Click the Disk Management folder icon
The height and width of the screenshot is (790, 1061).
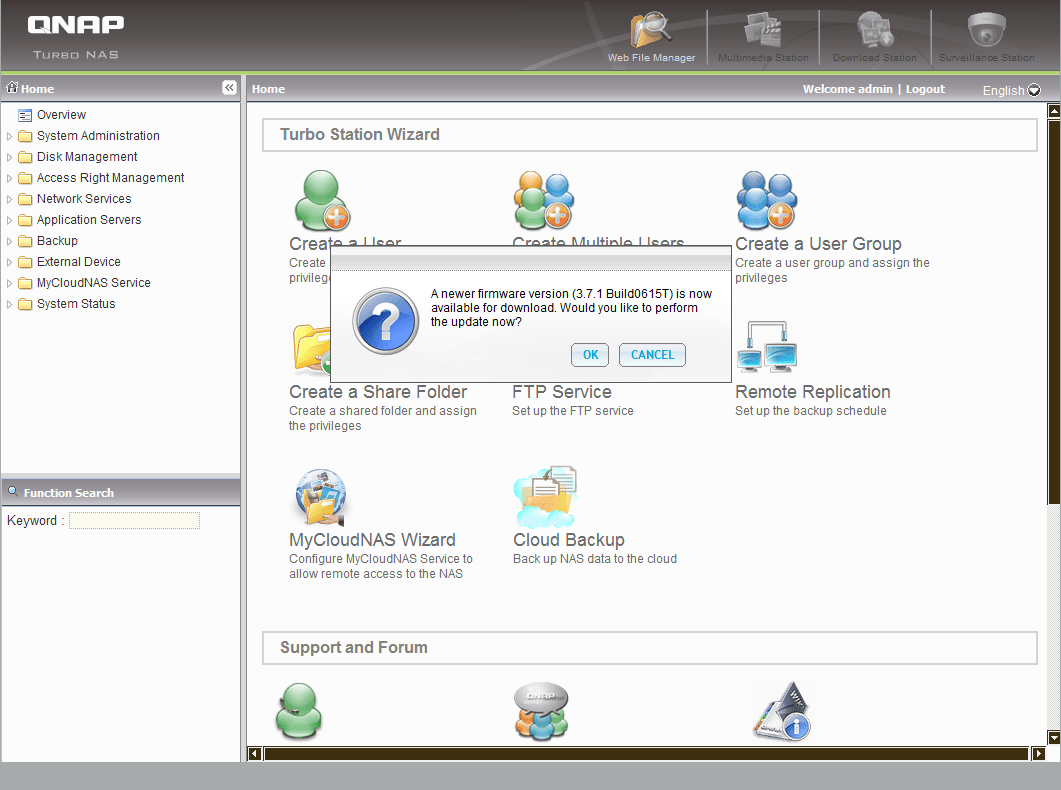tap(25, 157)
